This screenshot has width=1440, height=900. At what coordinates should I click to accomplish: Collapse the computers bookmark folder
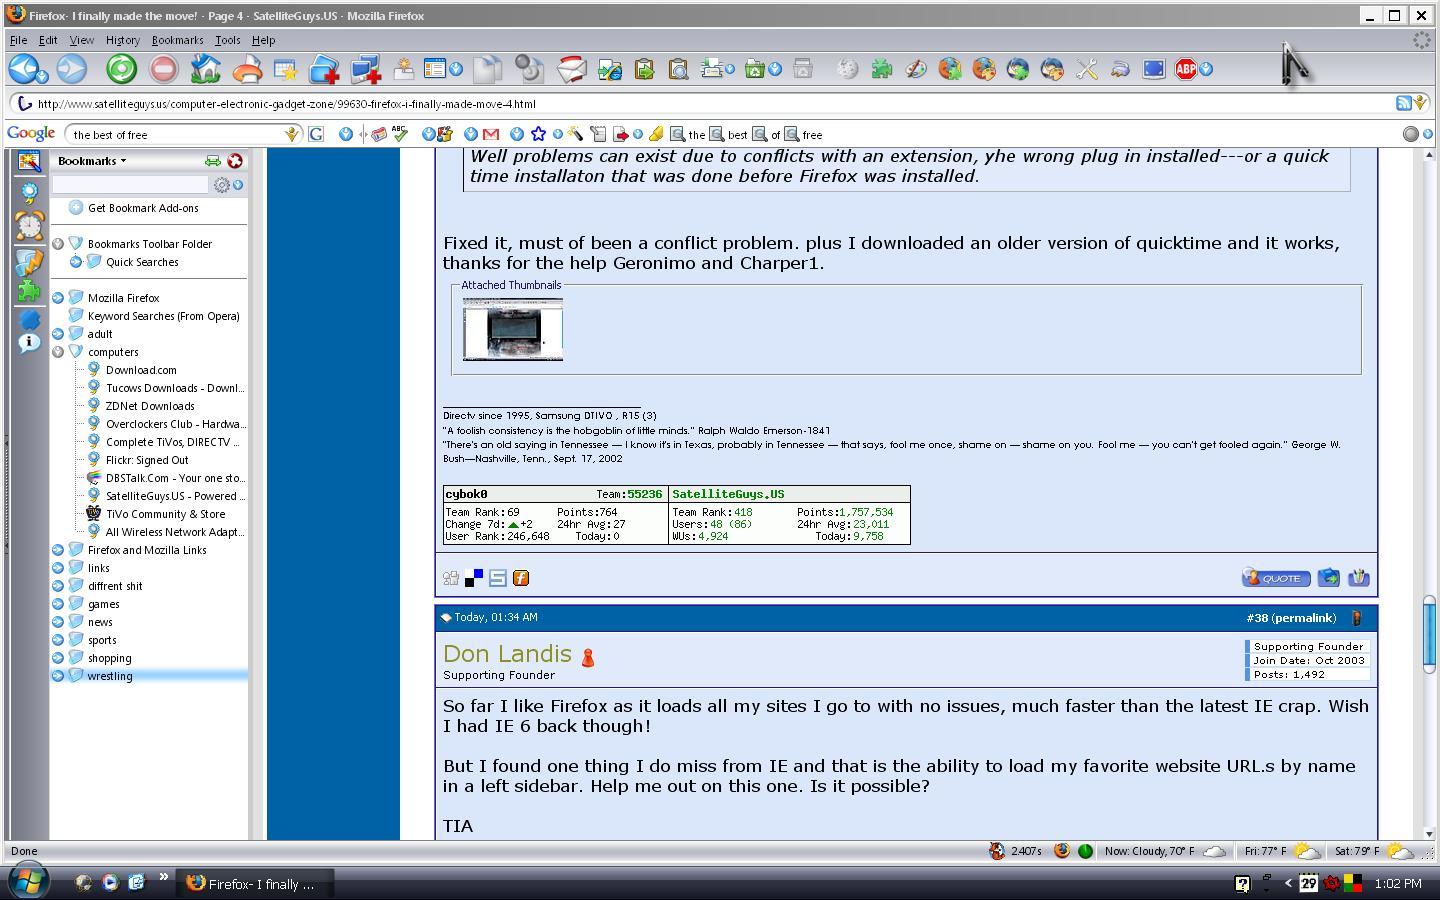[x=58, y=352]
